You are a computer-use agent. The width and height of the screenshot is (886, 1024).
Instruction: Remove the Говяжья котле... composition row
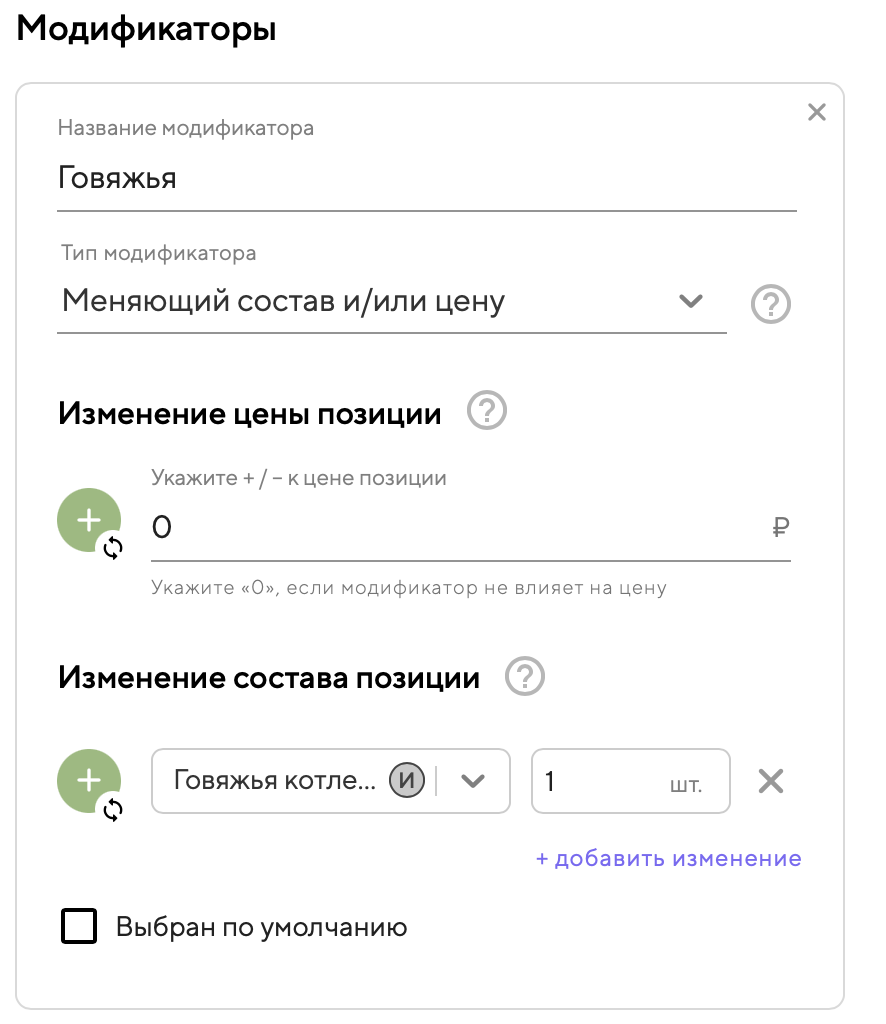tap(770, 781)
